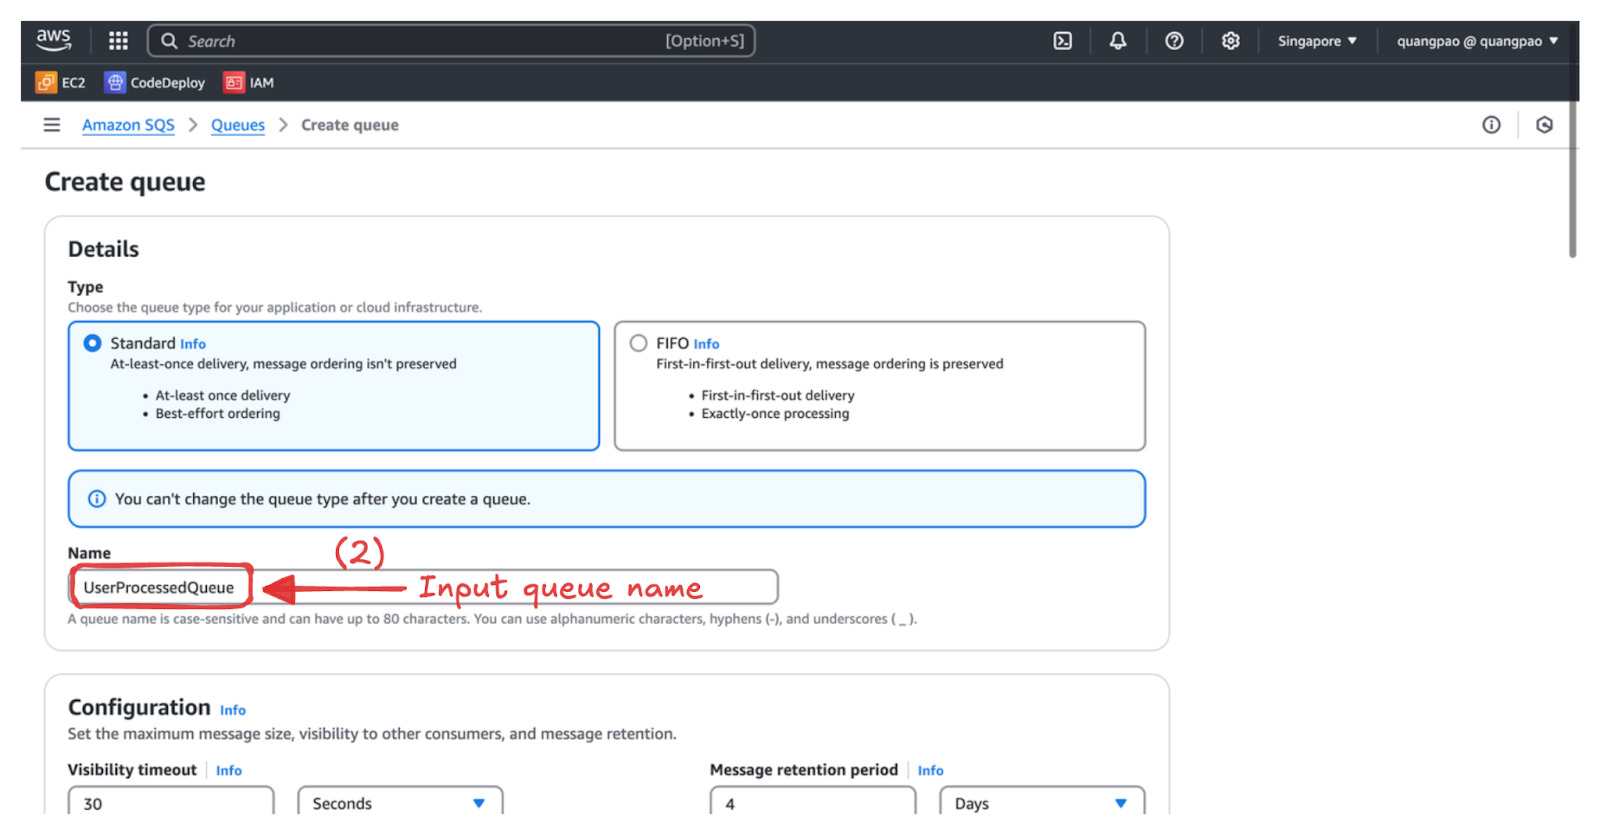Open the info panel circle icon
The image size is (1600, 835).
tap(1491, 125)
